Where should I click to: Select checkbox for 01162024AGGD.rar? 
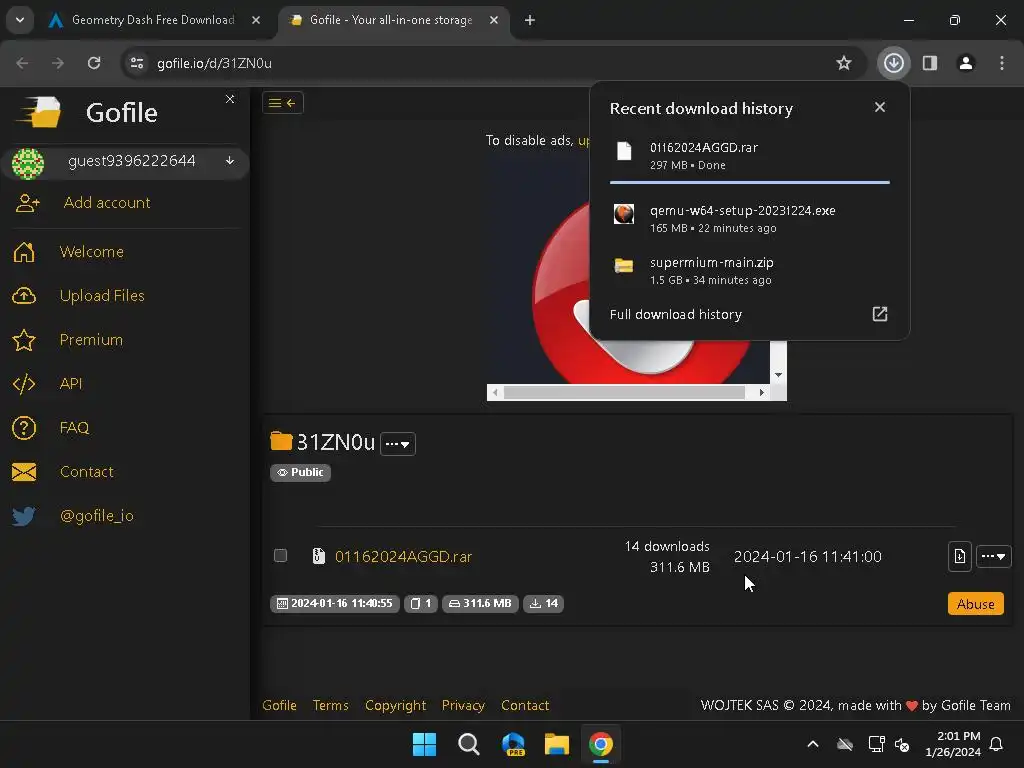[x=280, y=556]
